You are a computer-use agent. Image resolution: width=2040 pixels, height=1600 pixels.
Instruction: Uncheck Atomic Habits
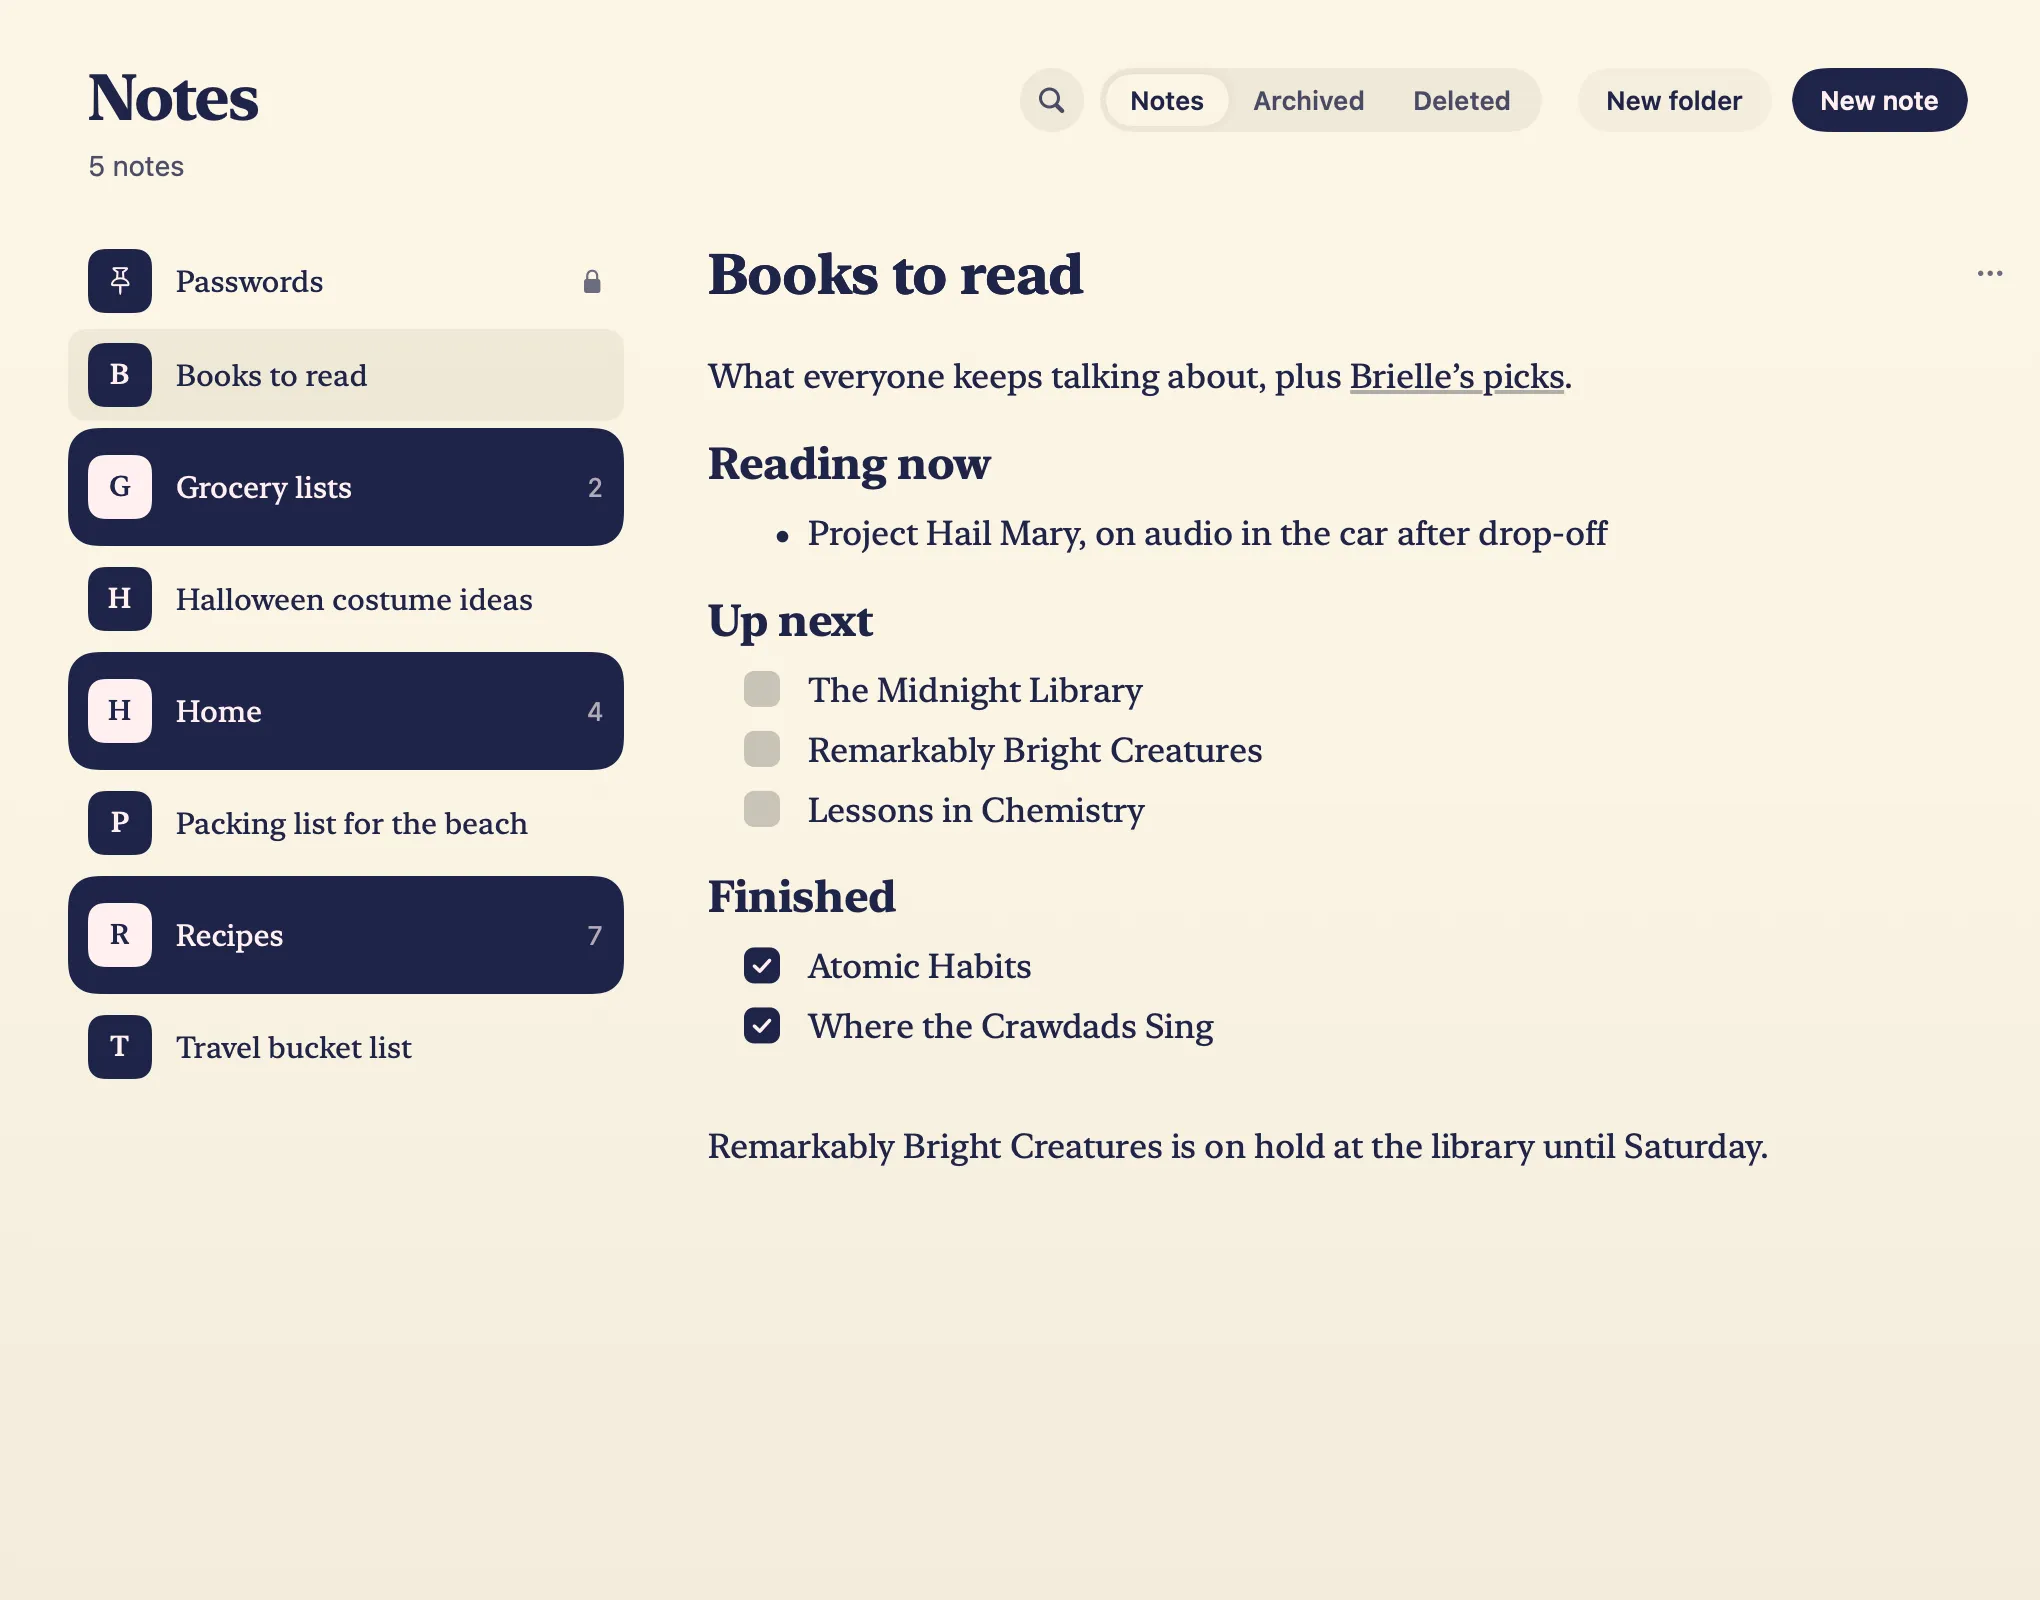(762, 965)
